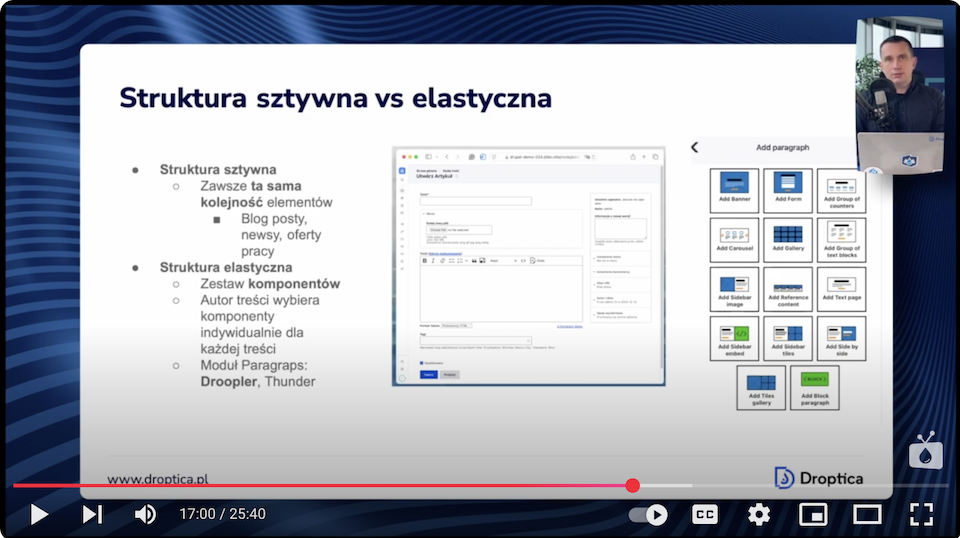Click the 'Zestaw komponentów' bullet text
The width and height of the screenshot is (960, 538).
point(270,284)
